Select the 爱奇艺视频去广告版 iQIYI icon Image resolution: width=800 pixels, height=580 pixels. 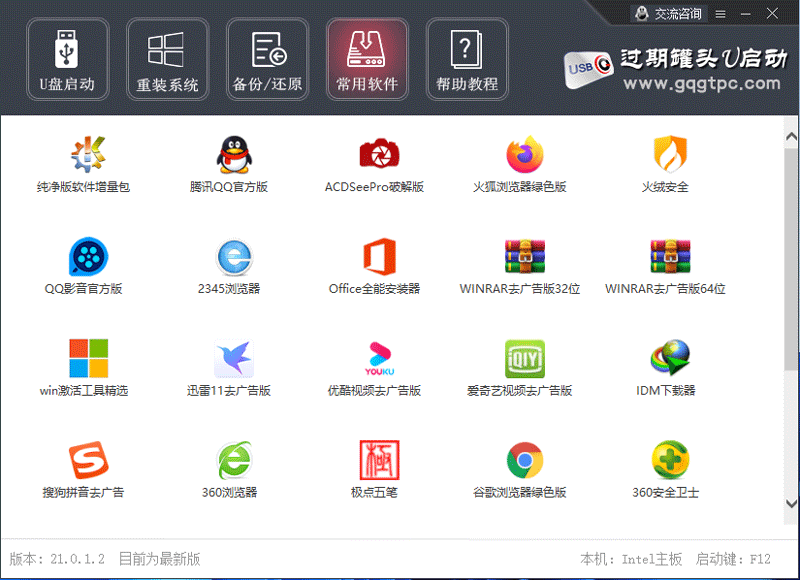[524, 358]
